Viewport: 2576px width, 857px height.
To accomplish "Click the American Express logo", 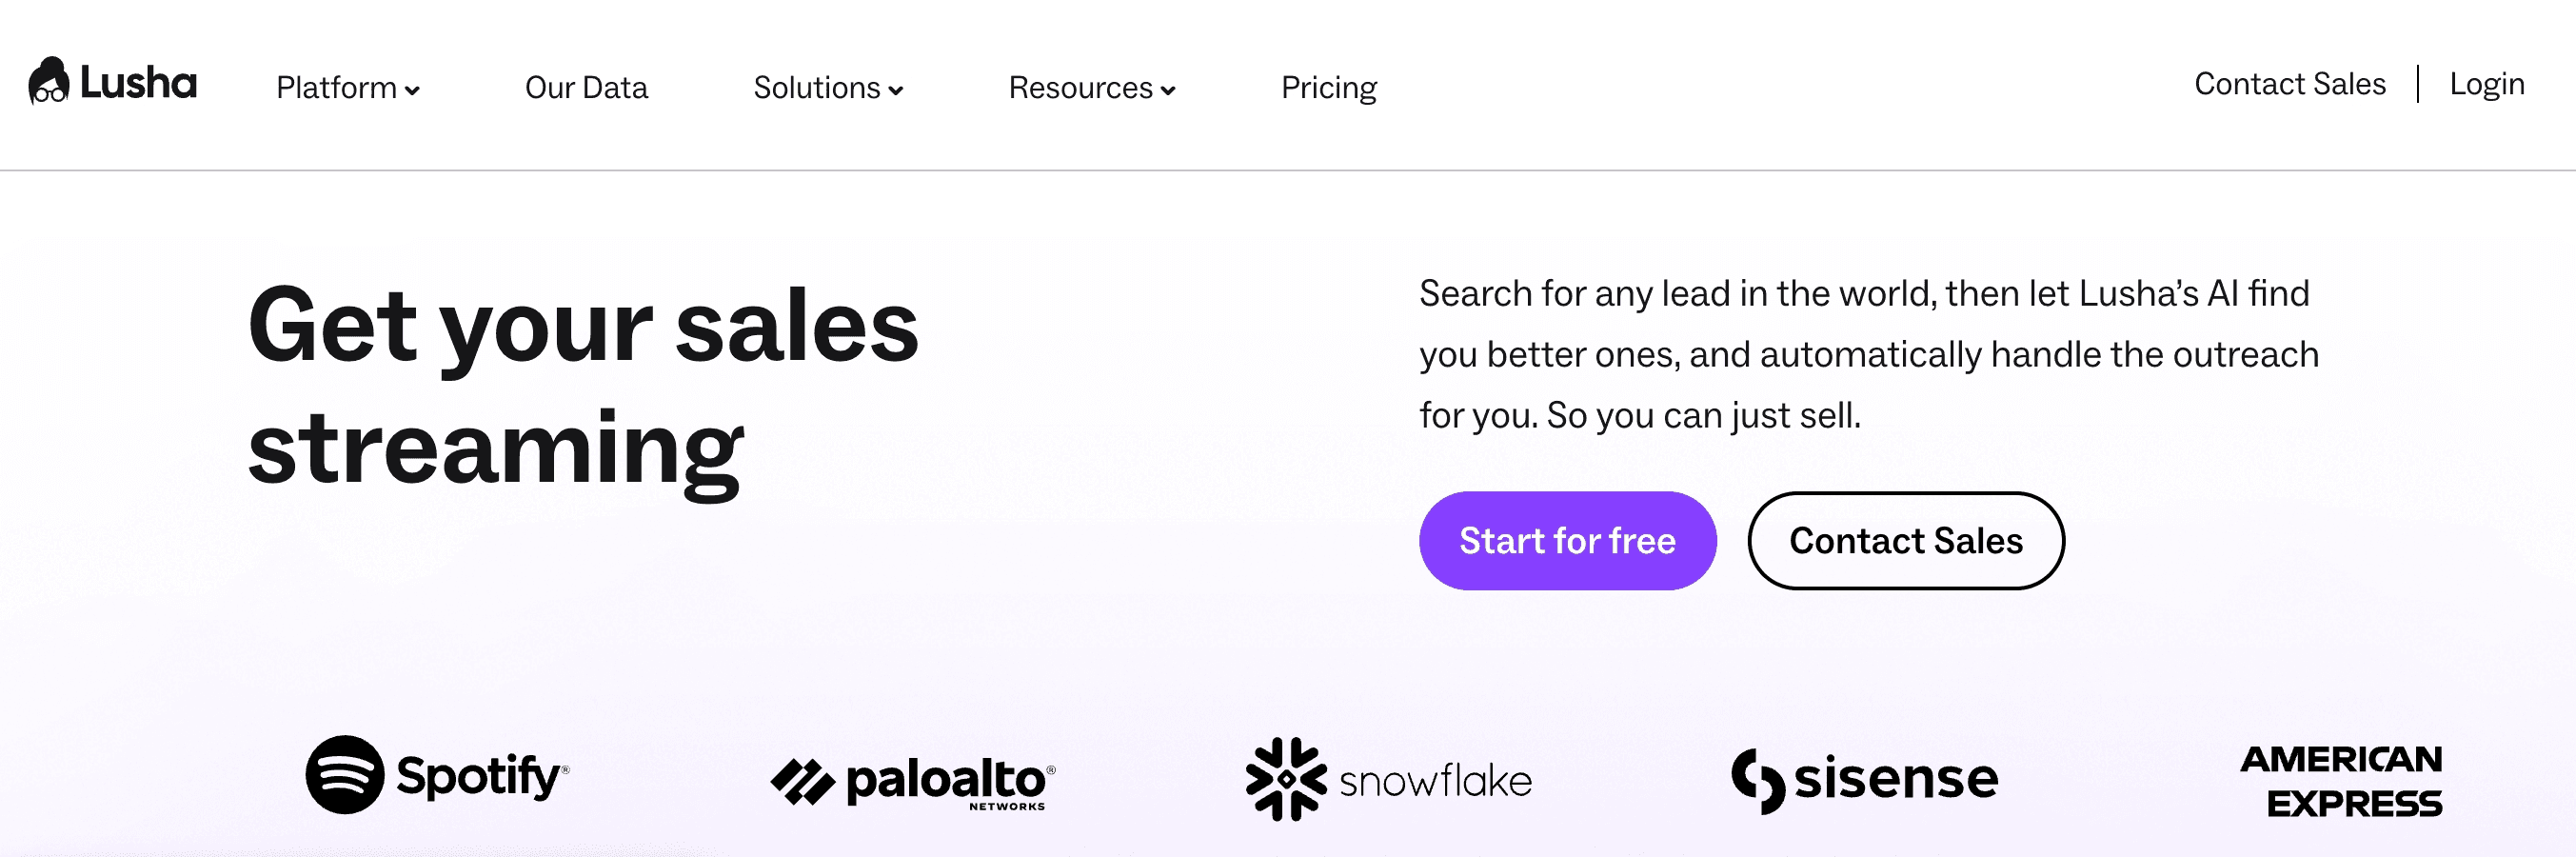I will 2341,781.
